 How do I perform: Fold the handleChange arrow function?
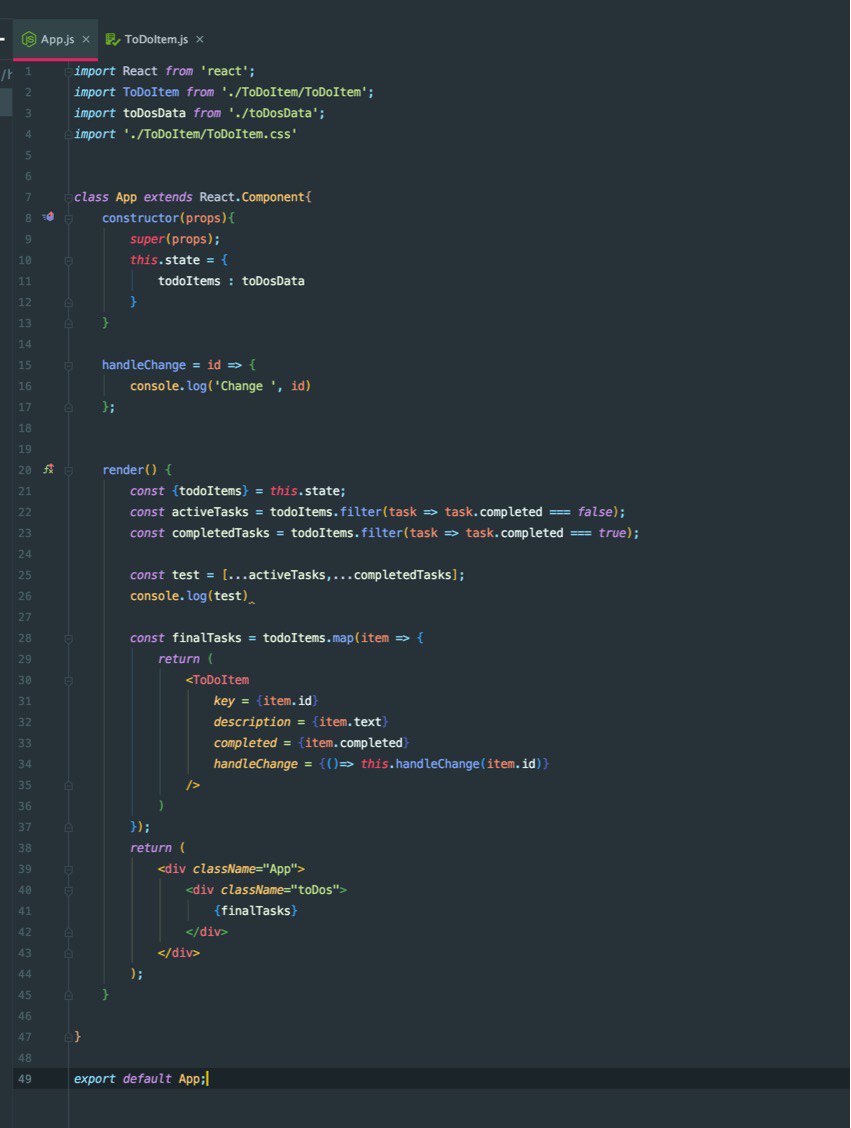coord(68,365)
